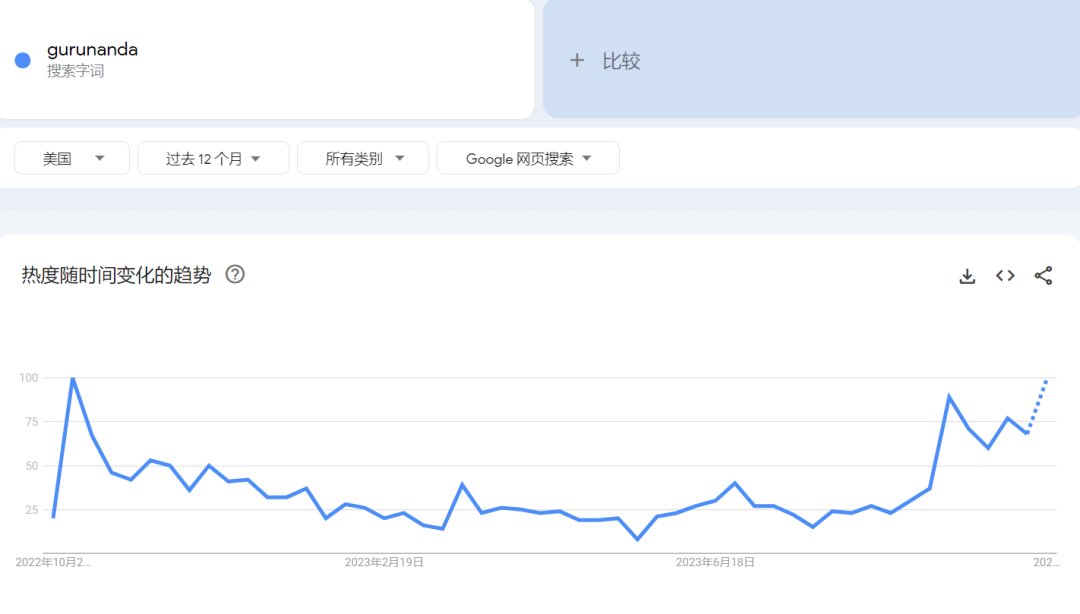The image size is (1080, 614).
Task: Click the 2023年6月18日 axis date label
Action: (715, 563)
